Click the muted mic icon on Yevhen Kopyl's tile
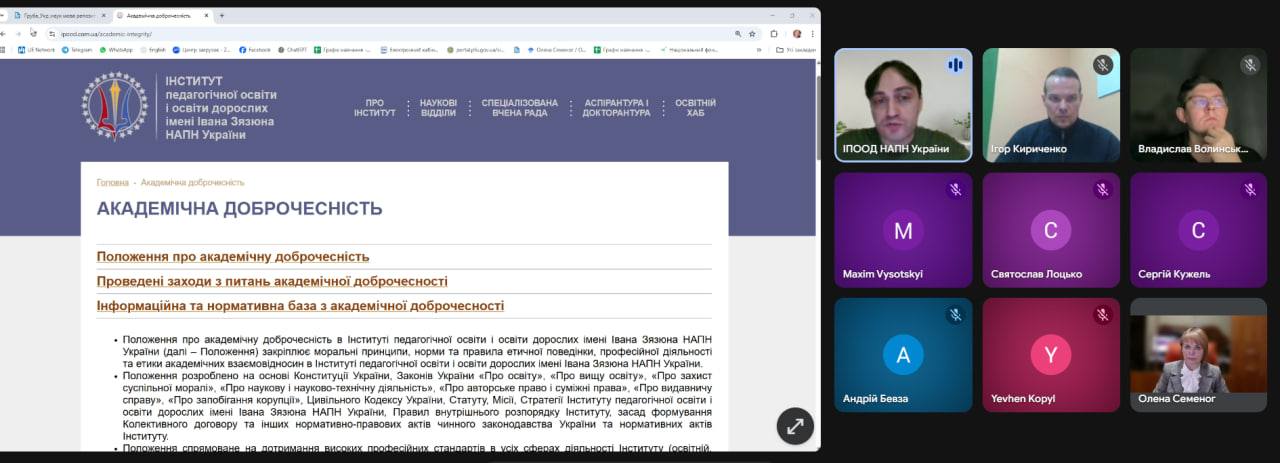Image resolution: width=1280 pixels, height=463 pixels. pos(1102,315)
